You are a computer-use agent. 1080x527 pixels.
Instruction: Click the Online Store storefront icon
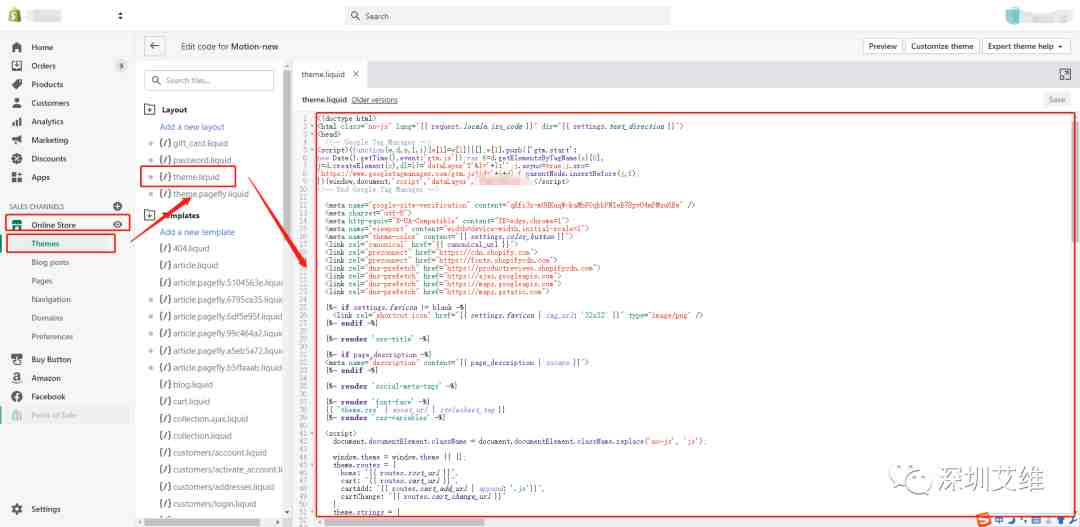[x=17, y=225]
